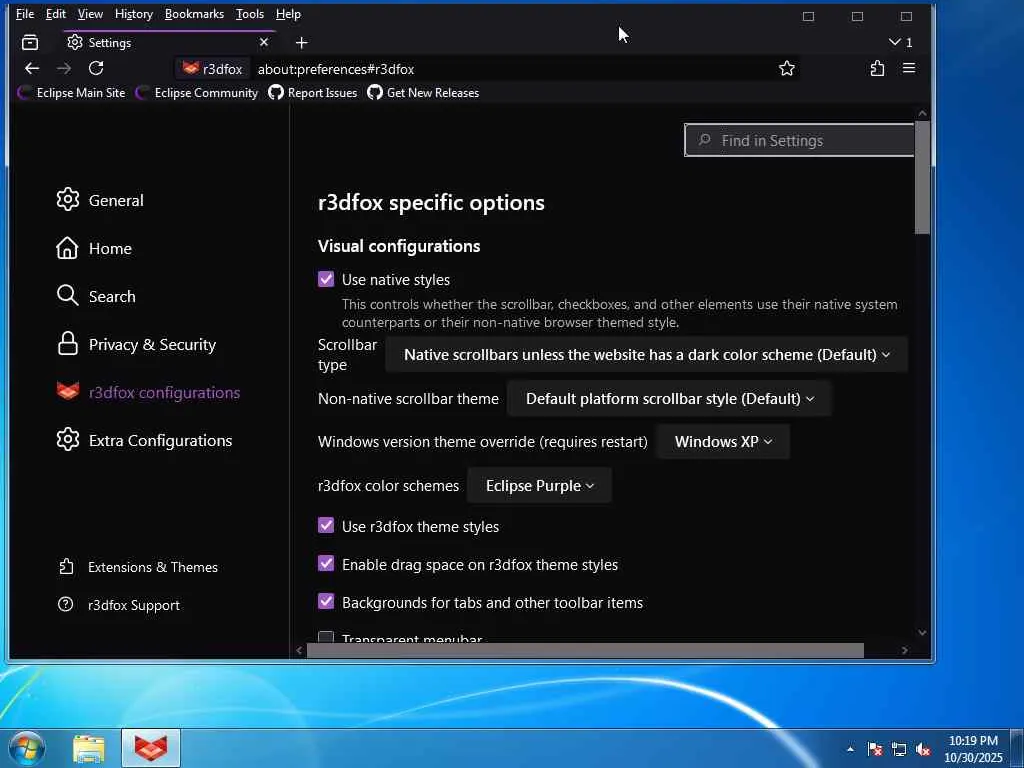
Task: Open r3dfox Support link
Action: 119,605
